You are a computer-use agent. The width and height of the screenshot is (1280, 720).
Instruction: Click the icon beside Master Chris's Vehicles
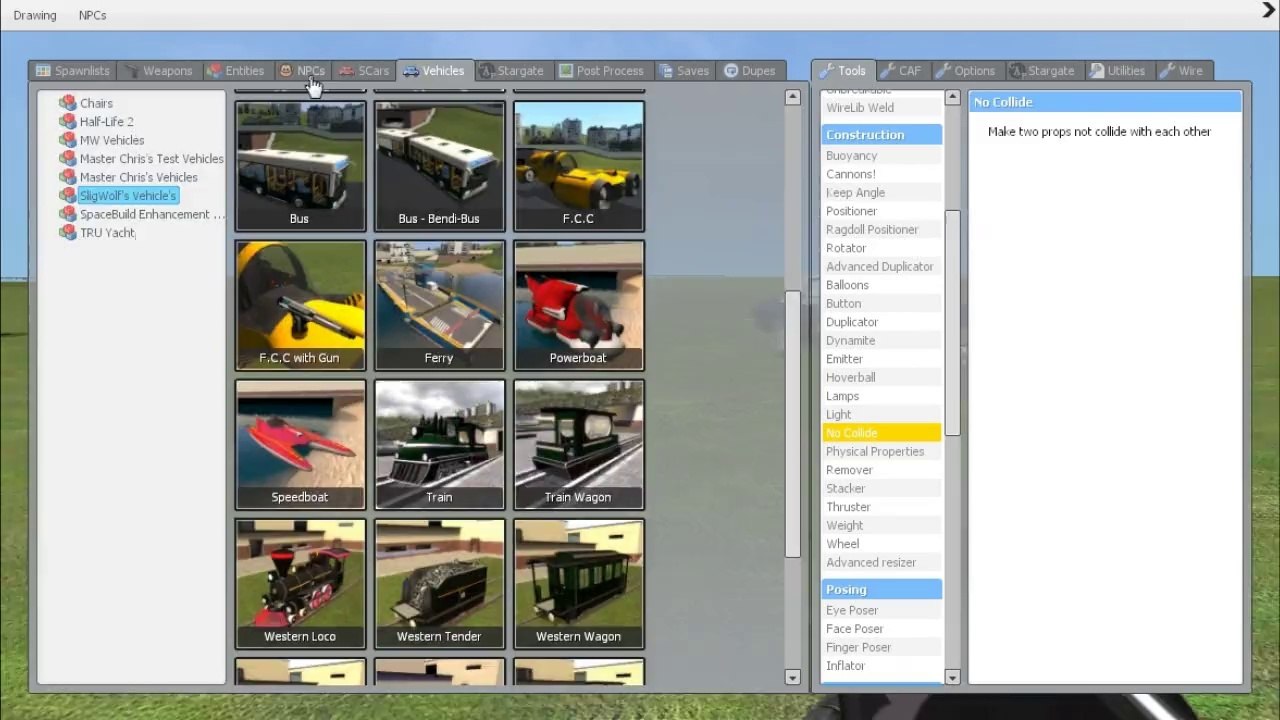coord(68,177)
